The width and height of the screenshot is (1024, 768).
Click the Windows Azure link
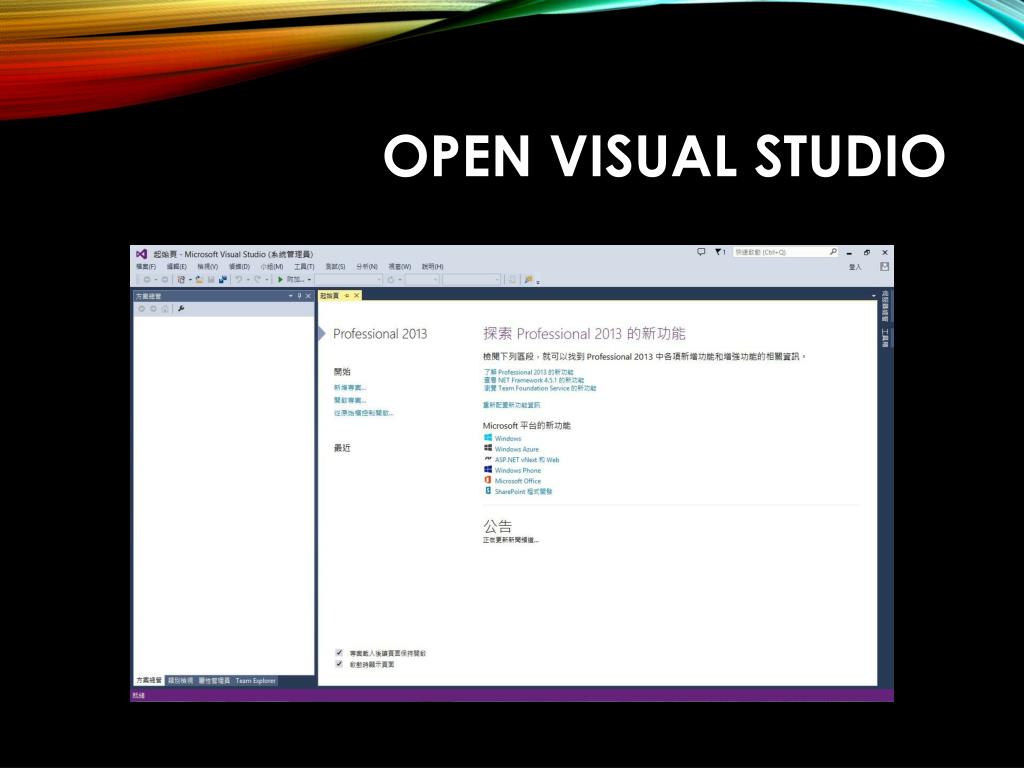tap(517, 449)
